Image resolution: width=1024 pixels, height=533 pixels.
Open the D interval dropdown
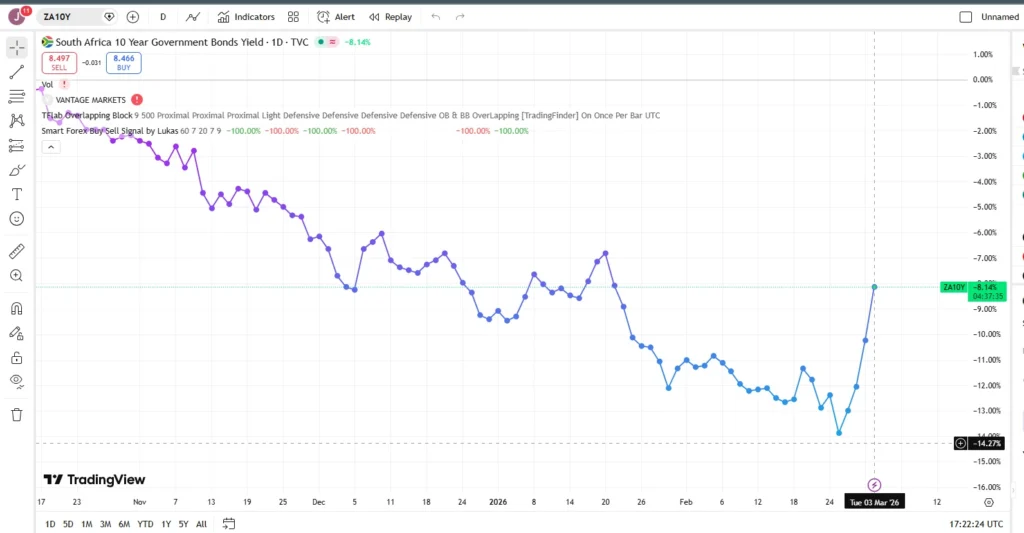[x=163, y=17]
